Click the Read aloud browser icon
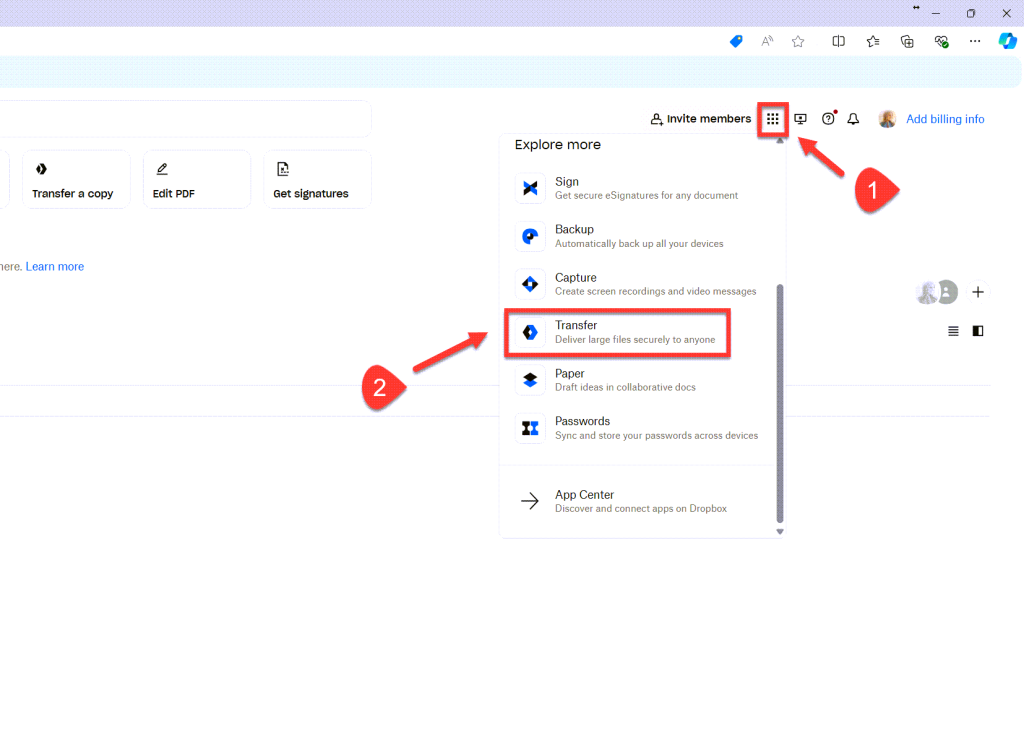 767,42
